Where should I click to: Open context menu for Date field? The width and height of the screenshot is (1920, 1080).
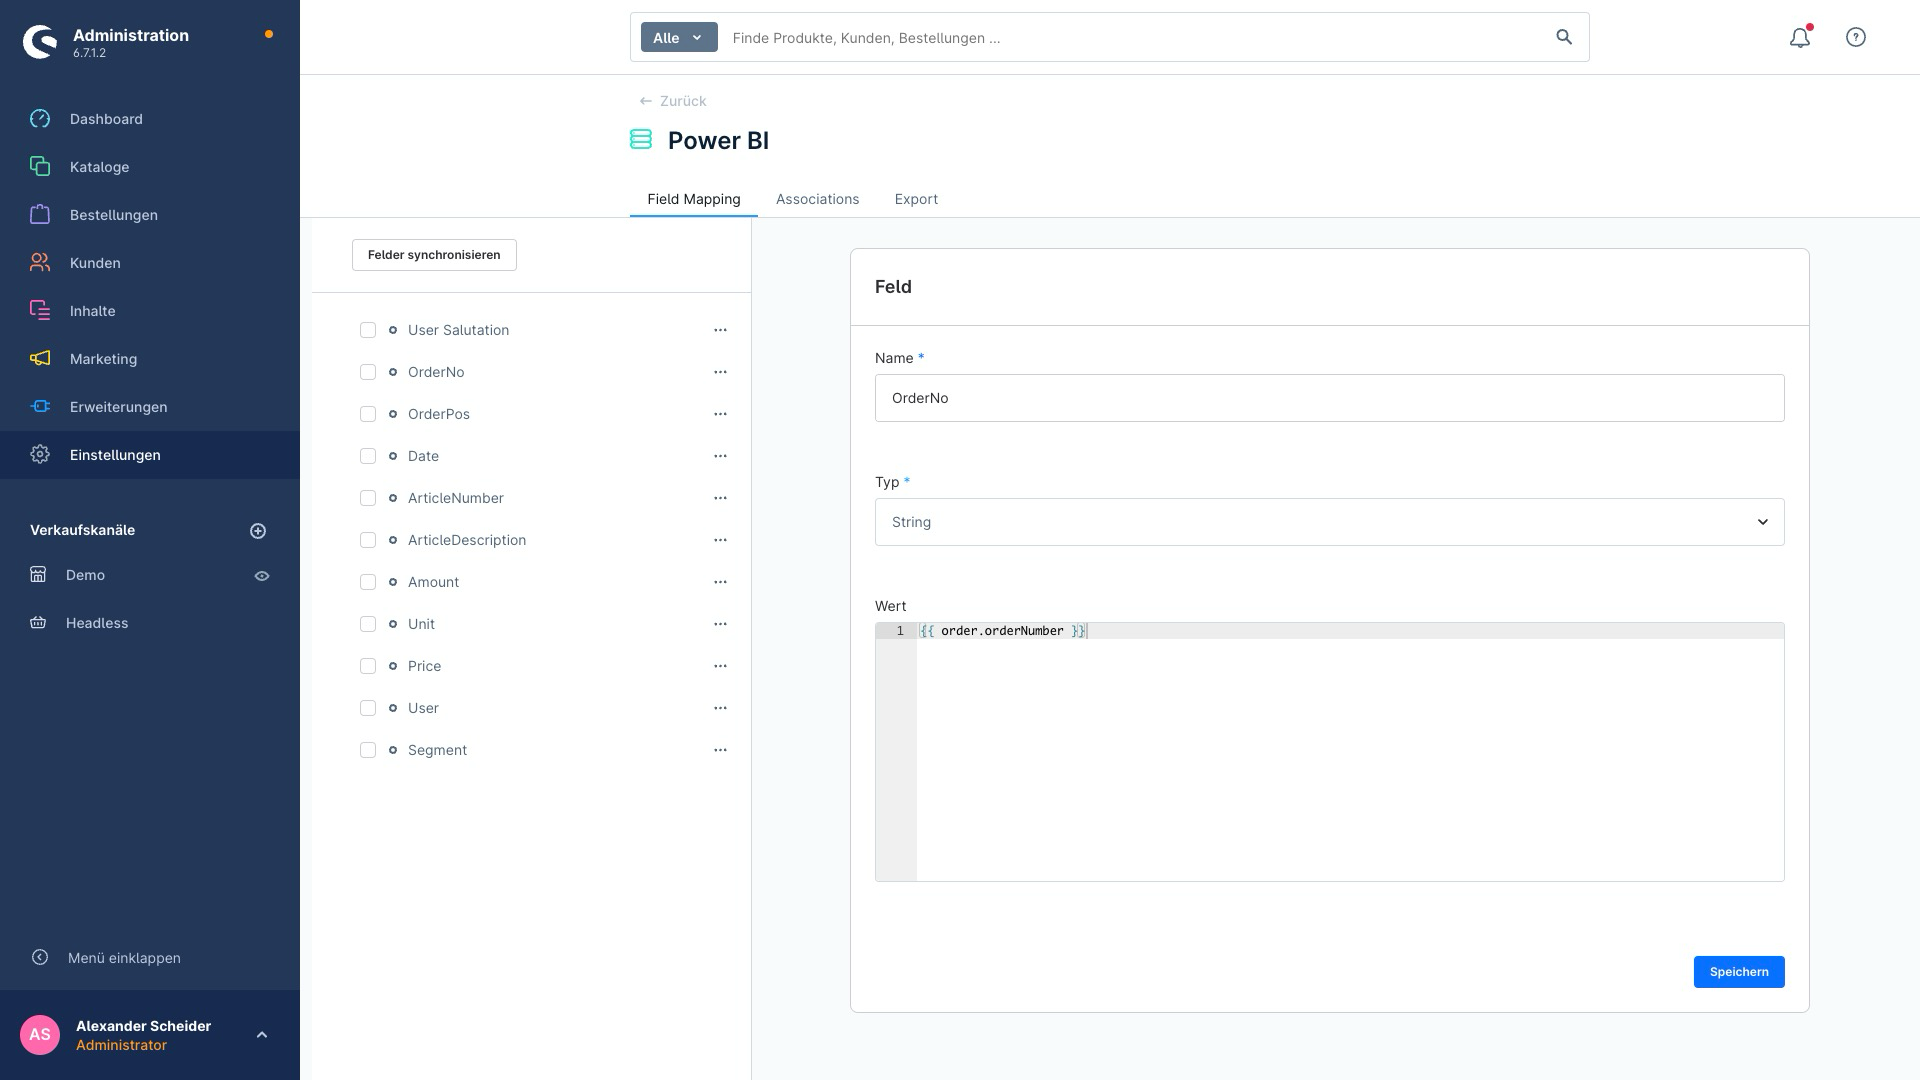[x=720, y=456]
